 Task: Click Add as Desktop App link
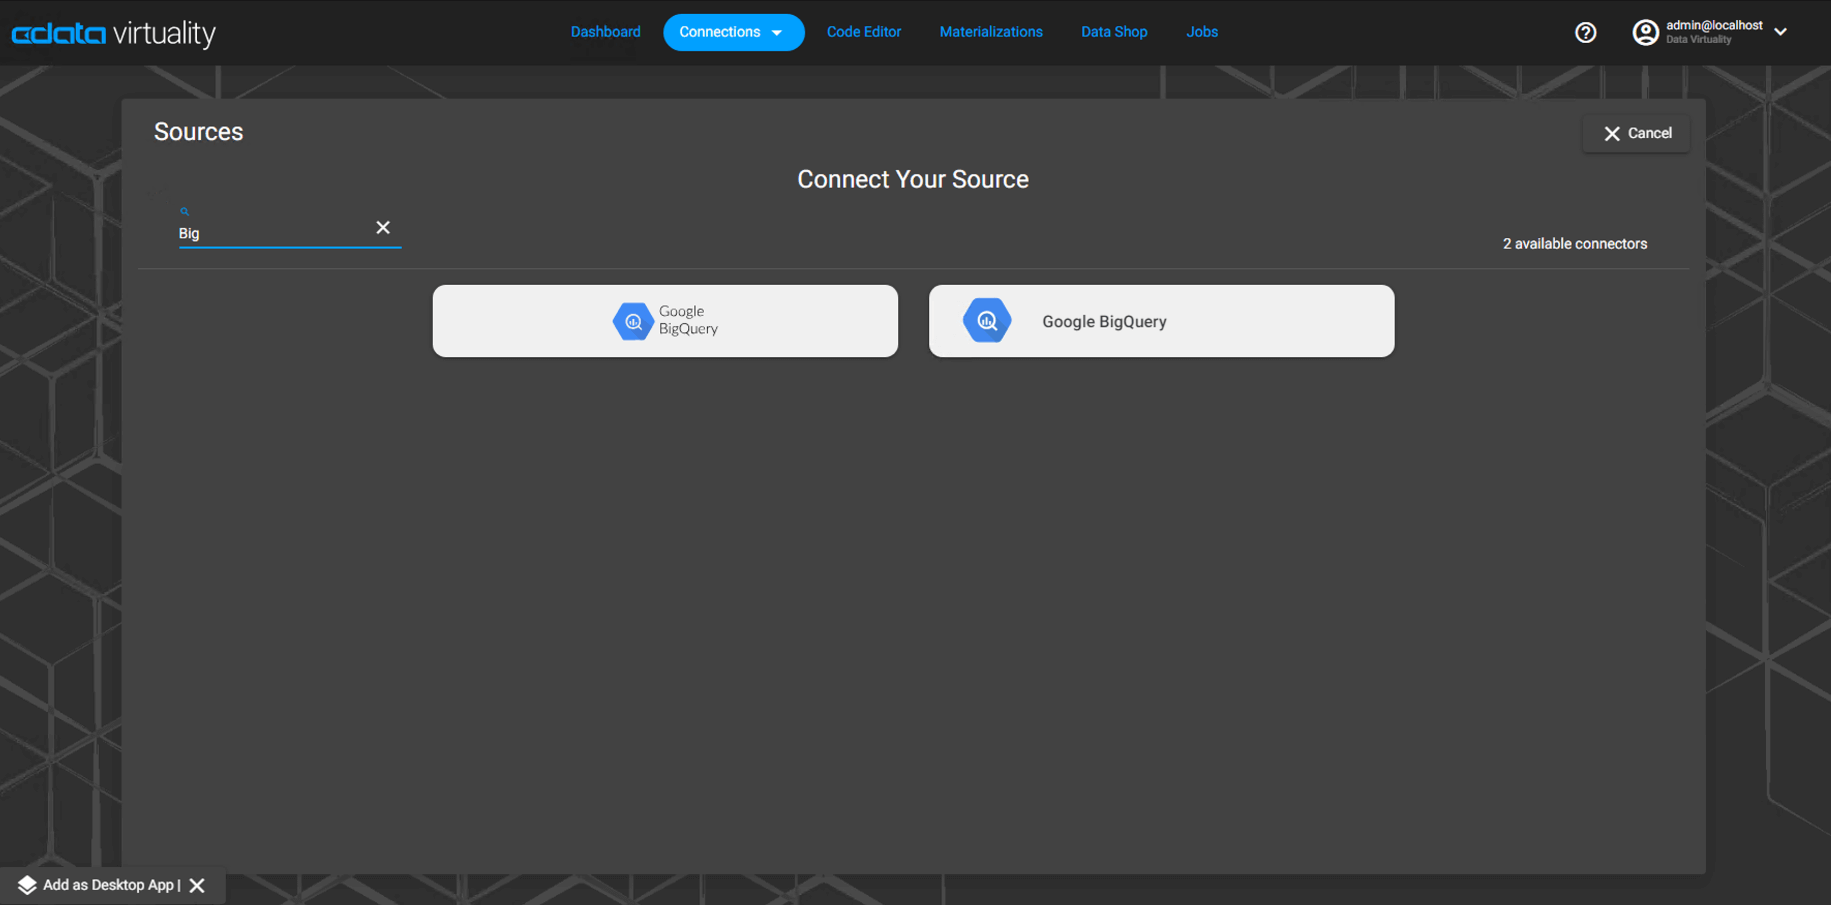tap(109, 885)
